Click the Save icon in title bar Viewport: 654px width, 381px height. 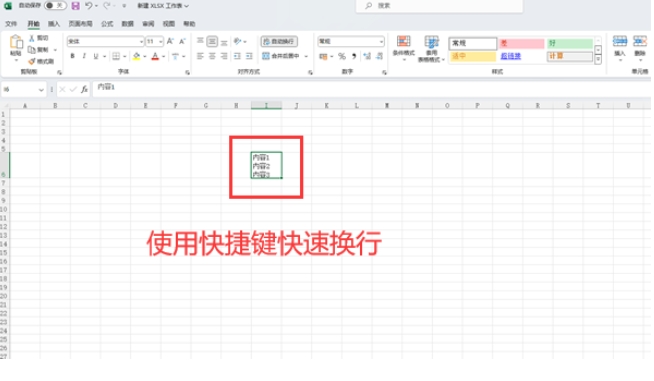click(x=75, y=6)
